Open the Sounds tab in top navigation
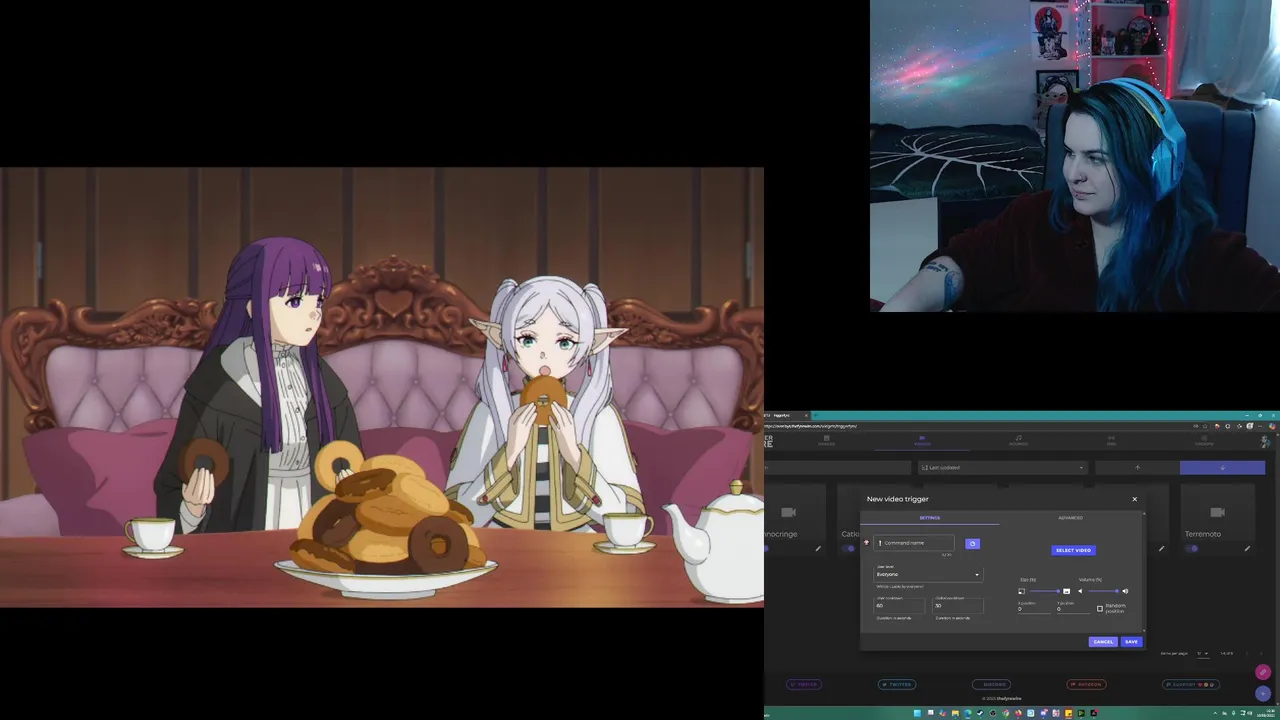Screen dimensions: 1280x720 [x=1018, y=441]
